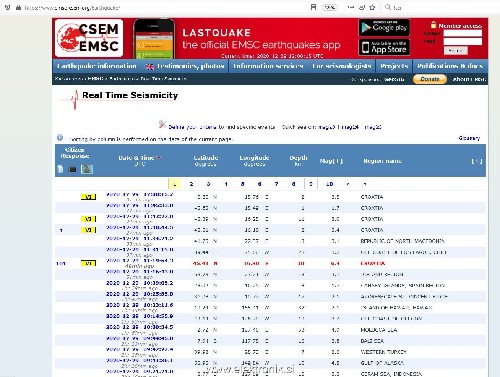500x377 pixels.
Task: Open the 10:35:05.2 event date link
Action: click(140, 283)
